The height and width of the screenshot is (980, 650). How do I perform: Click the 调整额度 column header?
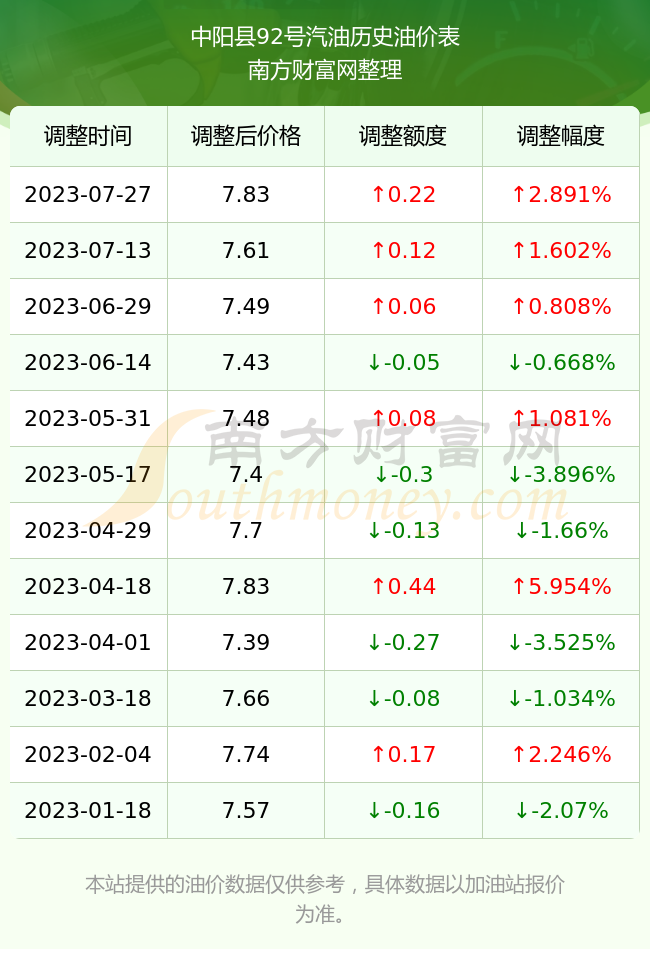[x=403, y=136]
